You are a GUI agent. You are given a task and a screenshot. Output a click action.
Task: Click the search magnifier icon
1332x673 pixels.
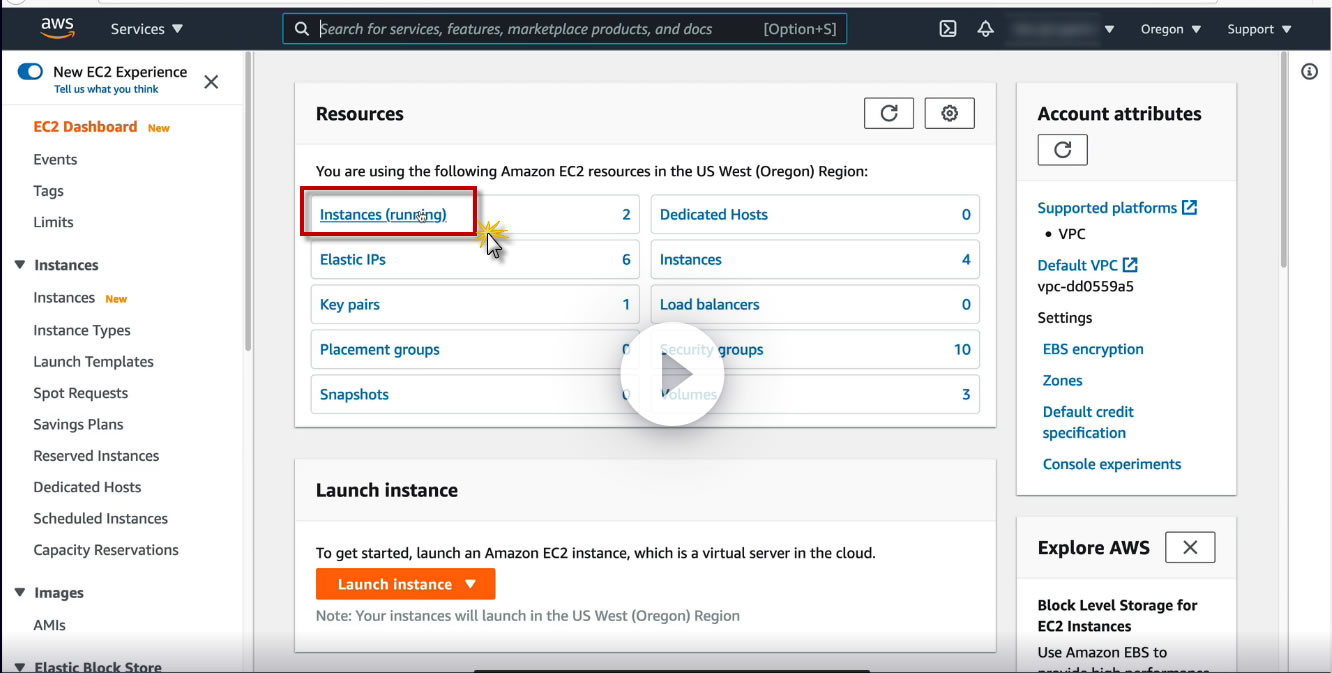pos(302,29)
